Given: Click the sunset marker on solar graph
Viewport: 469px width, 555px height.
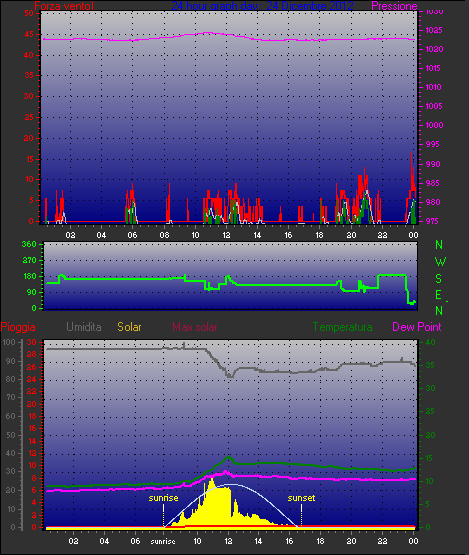Looking at the screenshot, I should 301,498.
